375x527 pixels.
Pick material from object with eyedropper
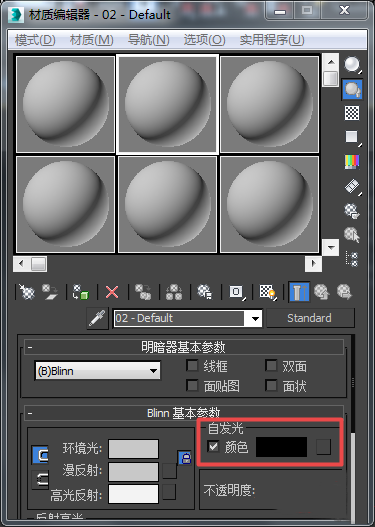coord(97,318)
